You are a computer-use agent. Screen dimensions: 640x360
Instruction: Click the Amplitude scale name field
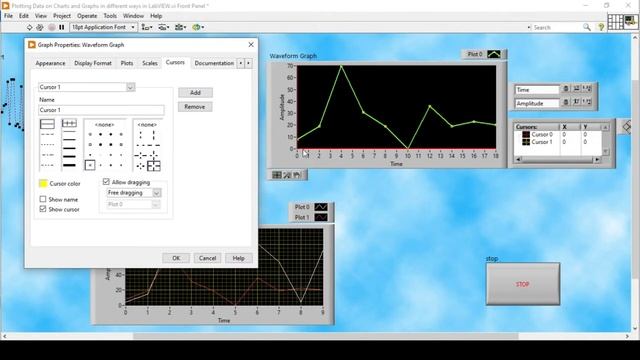point(537,103)
